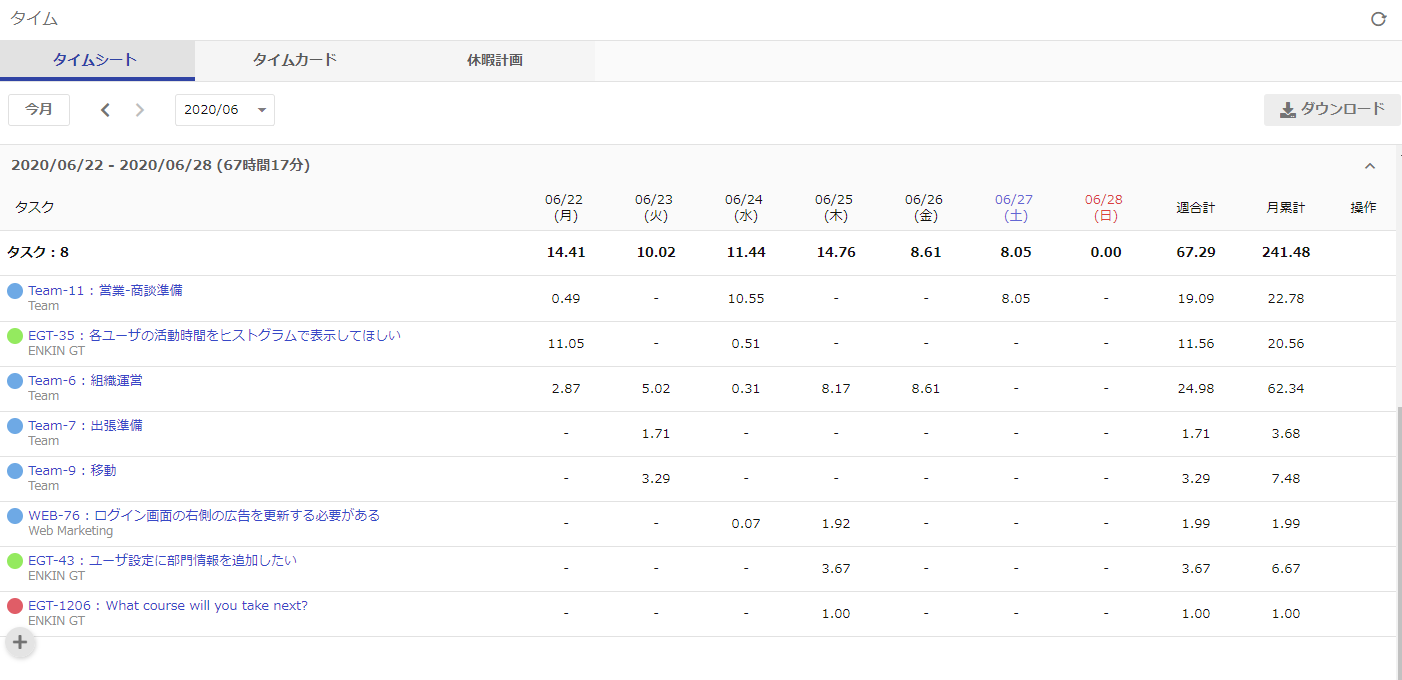Click the blue circle beside Team-6

tap(15, 381)
